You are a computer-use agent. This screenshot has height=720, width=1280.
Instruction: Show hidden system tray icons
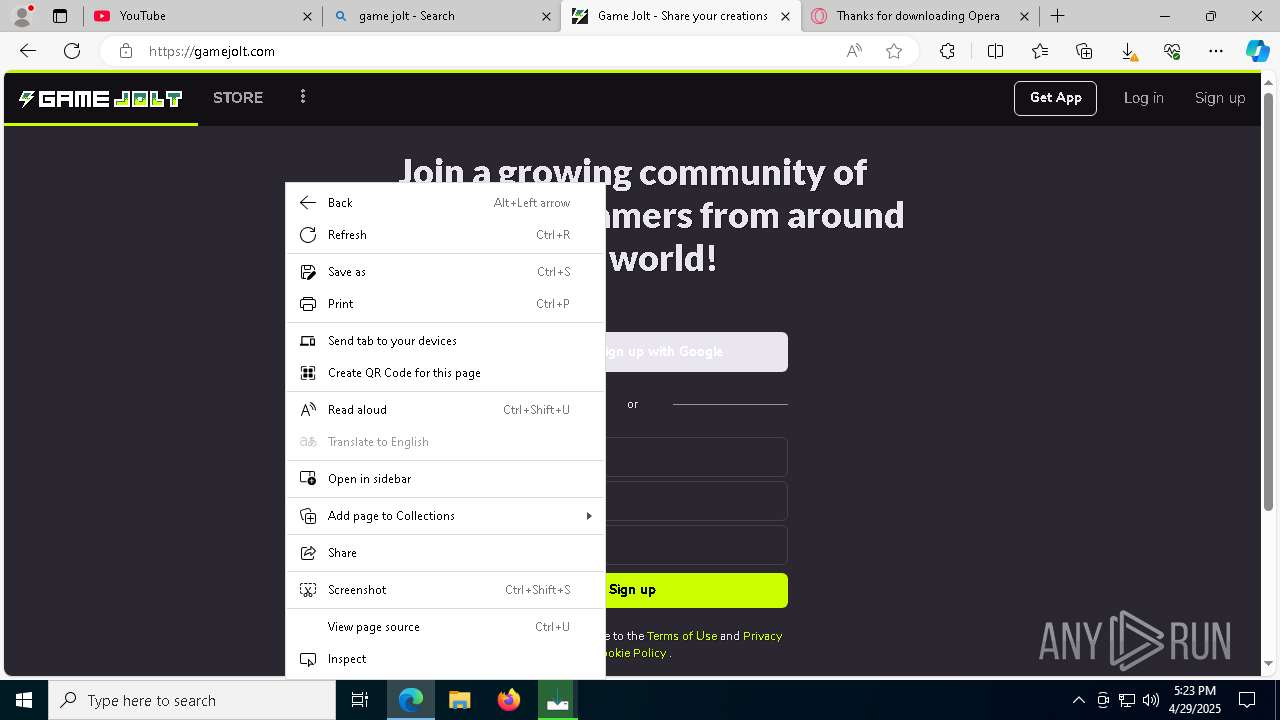tap(1078, 700)
